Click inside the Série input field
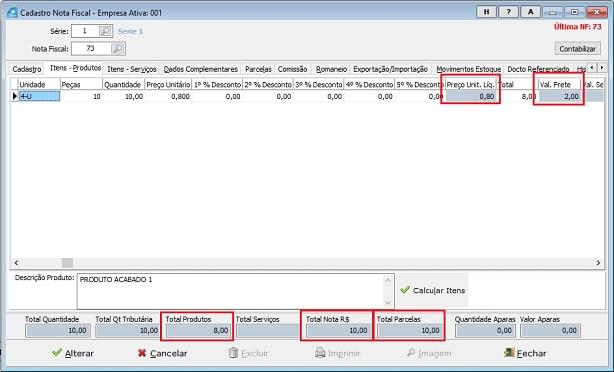Screen dimensions: 614x372 85,31
